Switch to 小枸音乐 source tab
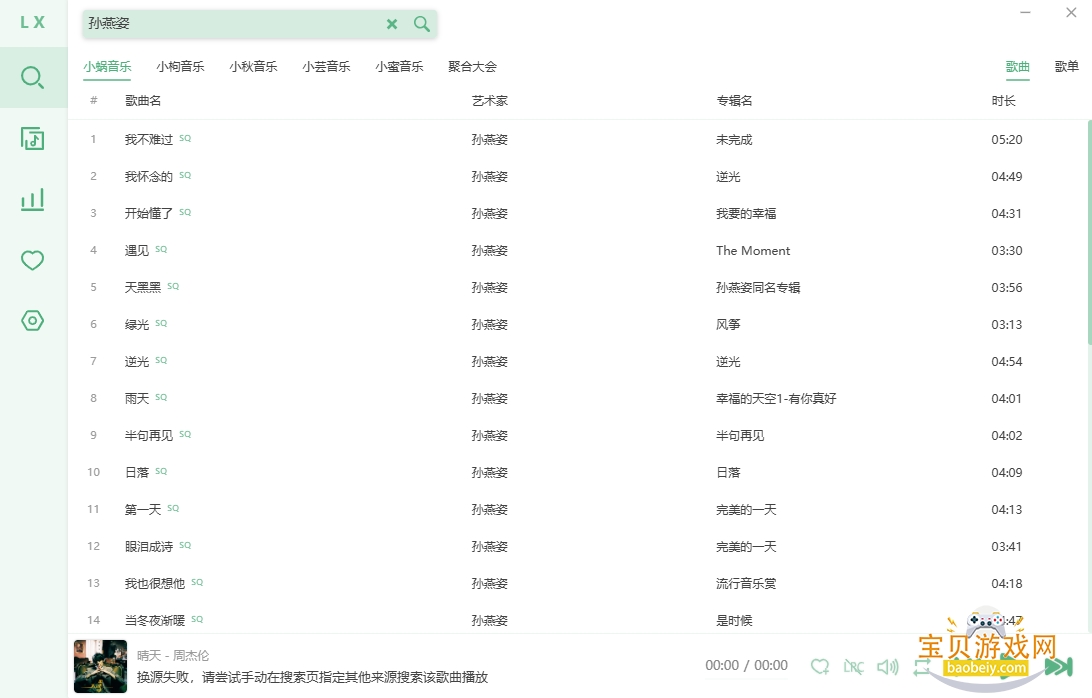This screenshot has width=1092, height=698. pyautogui.click(x=180, y=67)
